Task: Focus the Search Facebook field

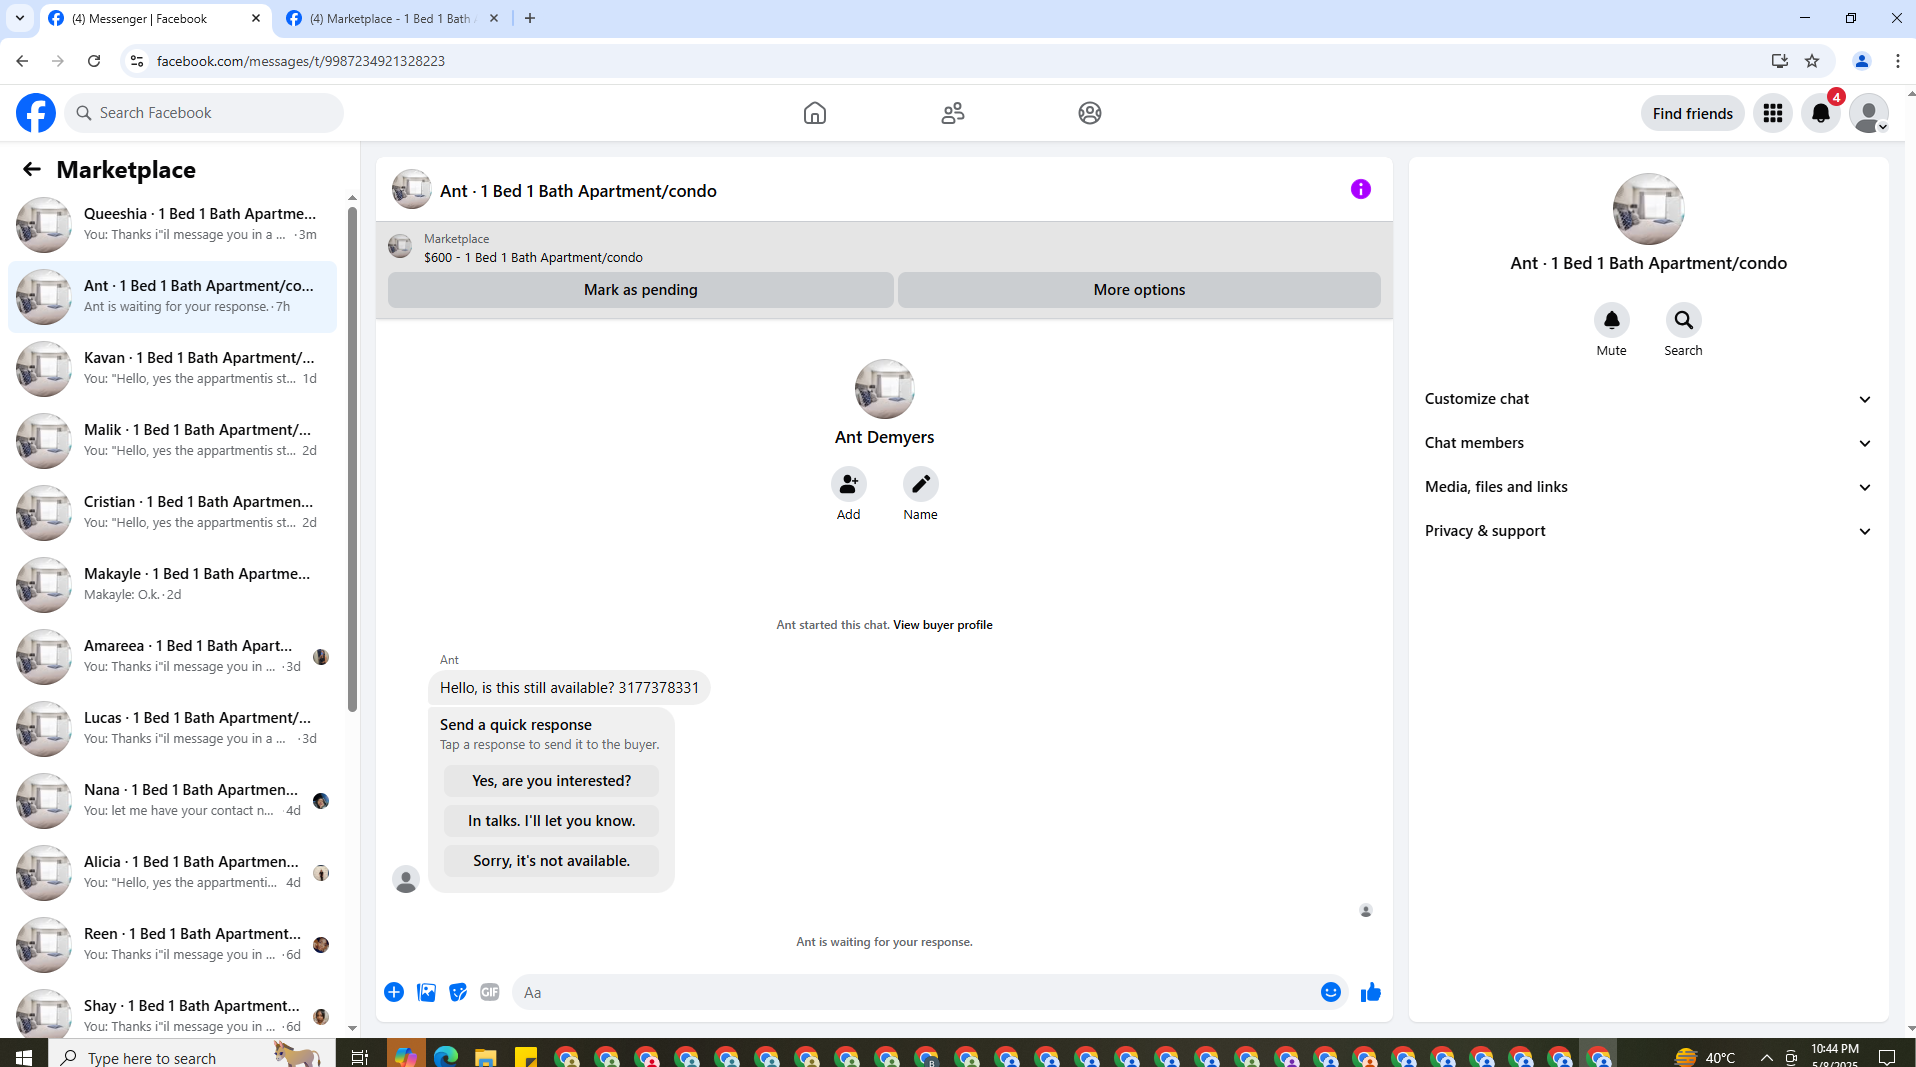Action: point(205,113)
